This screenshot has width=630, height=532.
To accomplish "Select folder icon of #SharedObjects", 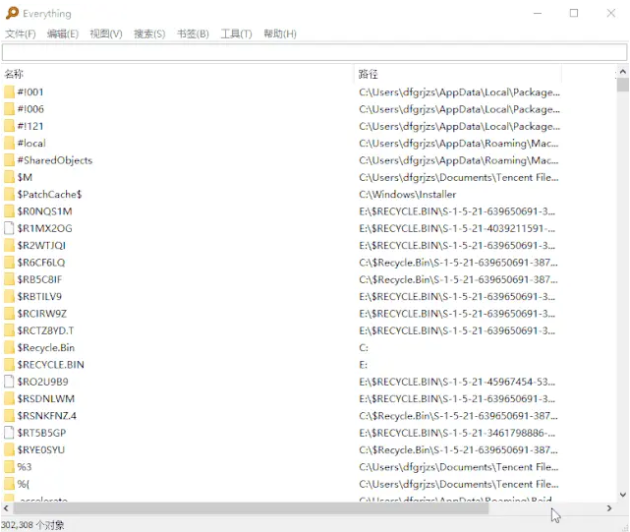I will [9, 160].
